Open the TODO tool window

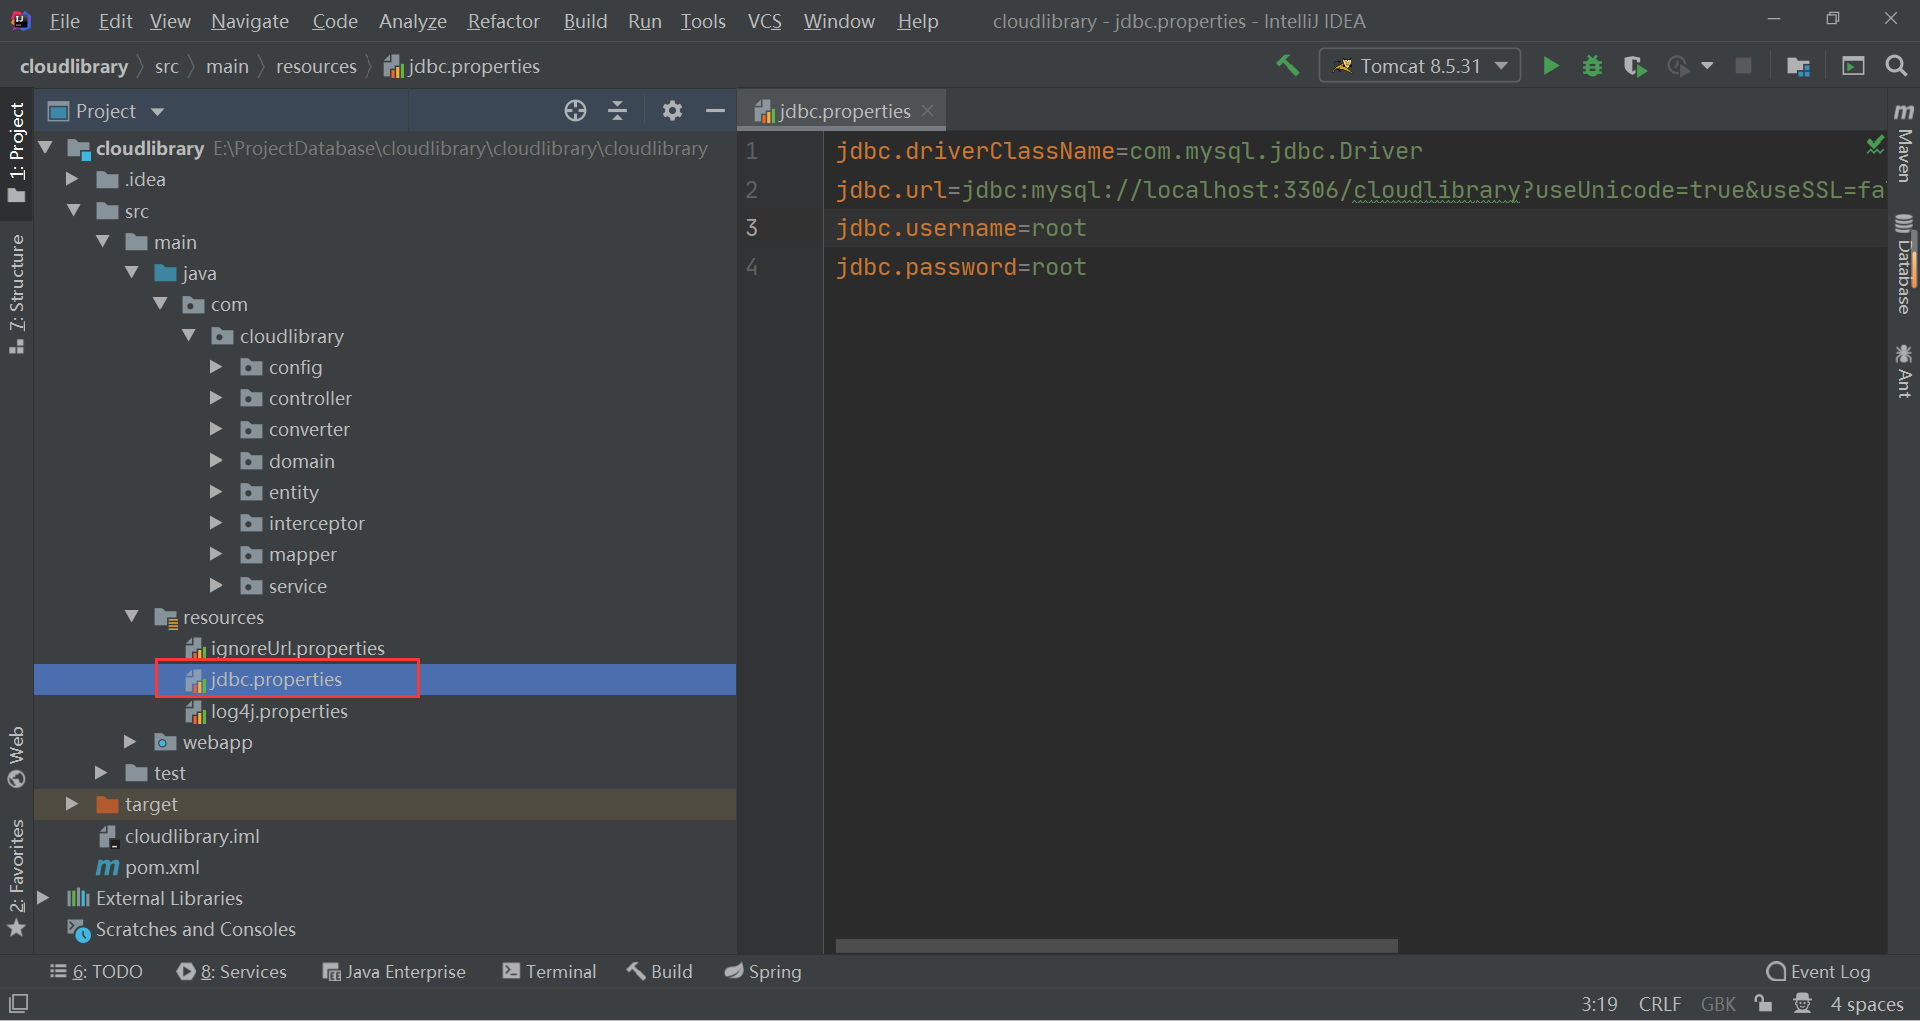pyautogui.click(x=96, y=970)
